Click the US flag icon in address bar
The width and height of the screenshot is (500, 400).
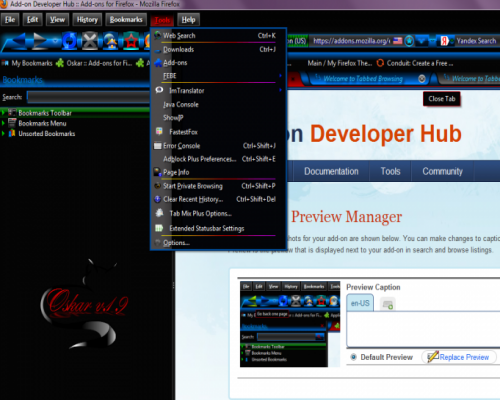[397, 41]
